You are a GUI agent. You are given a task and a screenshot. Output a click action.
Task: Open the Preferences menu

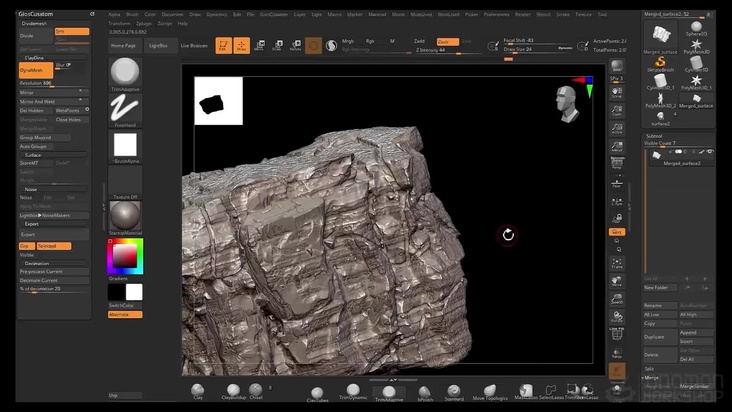coord(496,14)
